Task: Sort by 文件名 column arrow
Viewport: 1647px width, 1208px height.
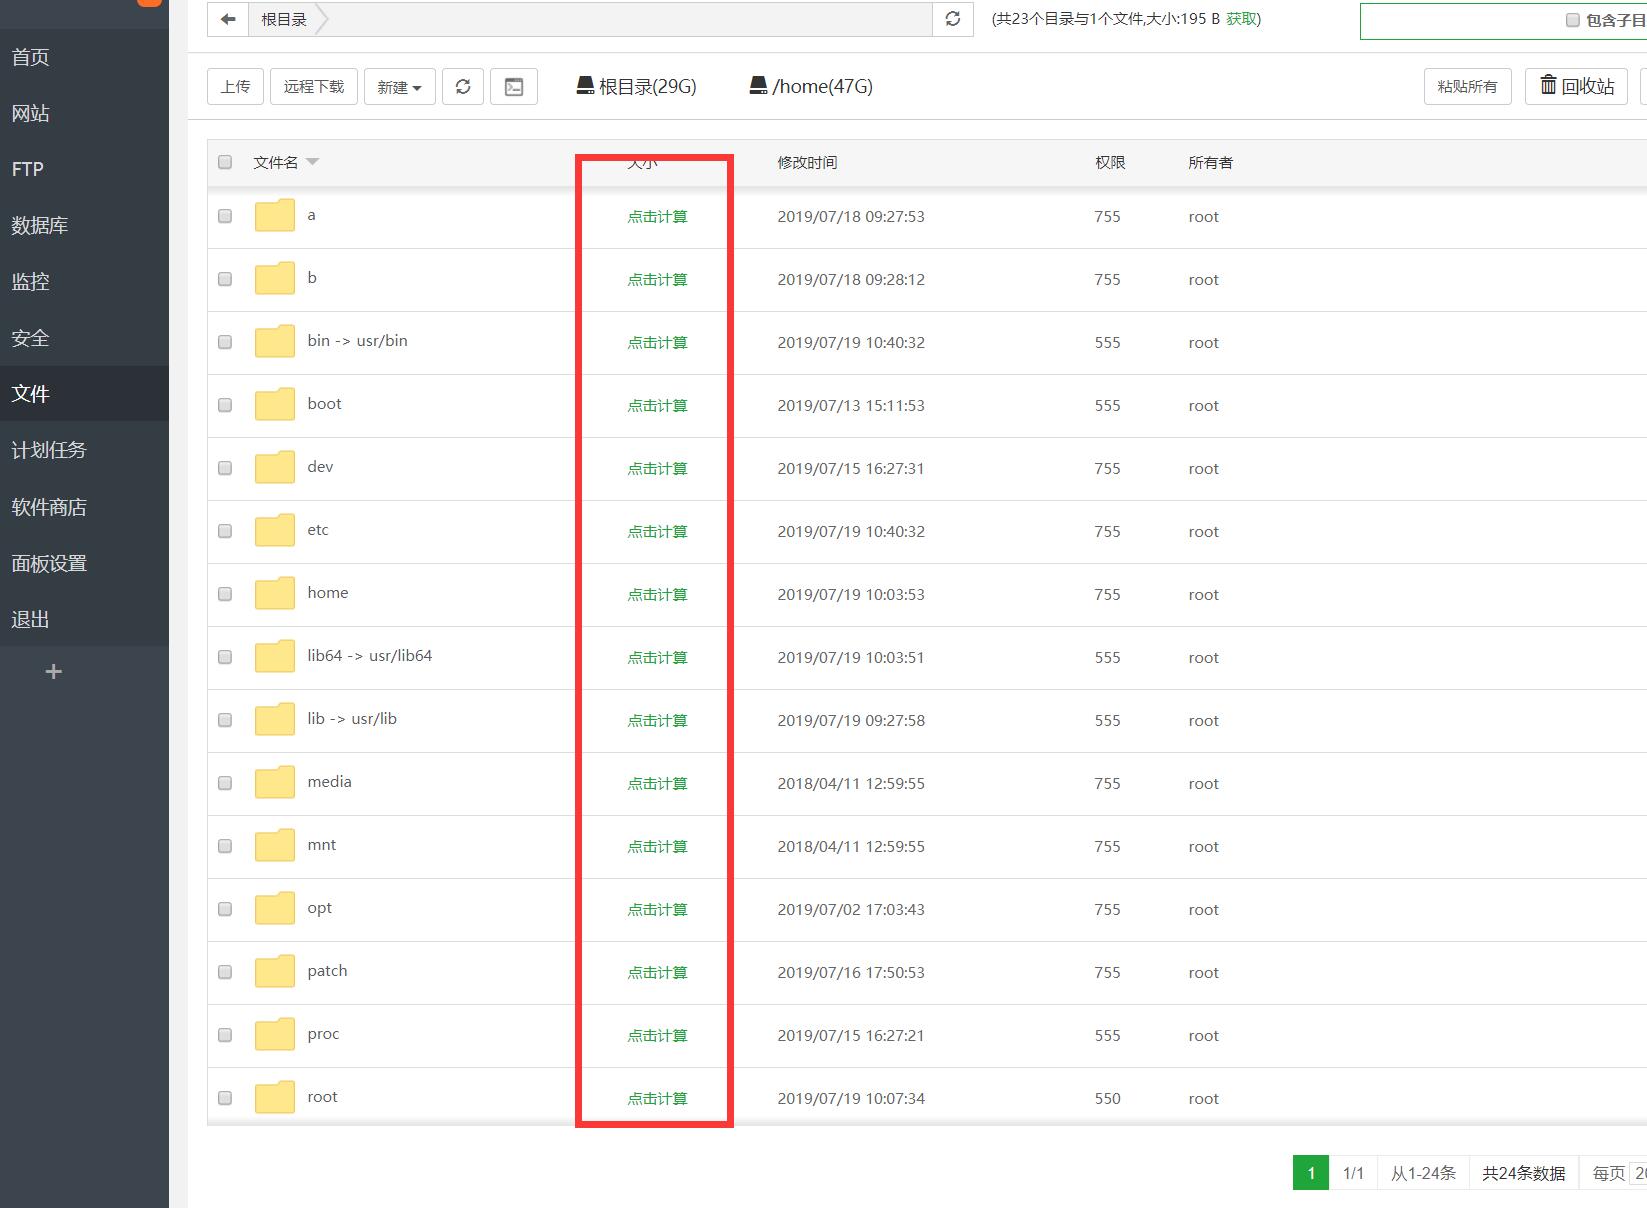Action: 312,162
